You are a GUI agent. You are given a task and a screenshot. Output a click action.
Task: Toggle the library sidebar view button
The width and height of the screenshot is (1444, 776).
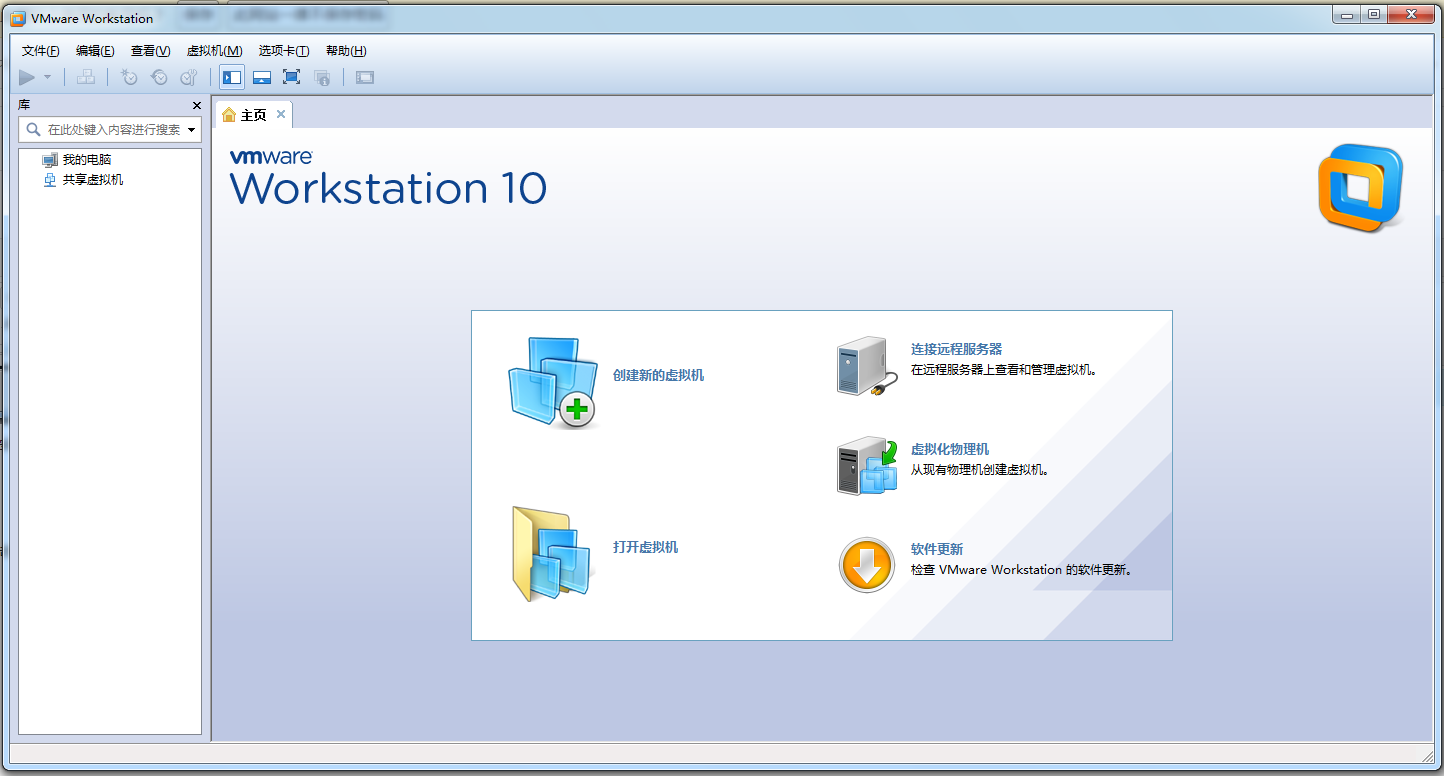tap(232, 77)
